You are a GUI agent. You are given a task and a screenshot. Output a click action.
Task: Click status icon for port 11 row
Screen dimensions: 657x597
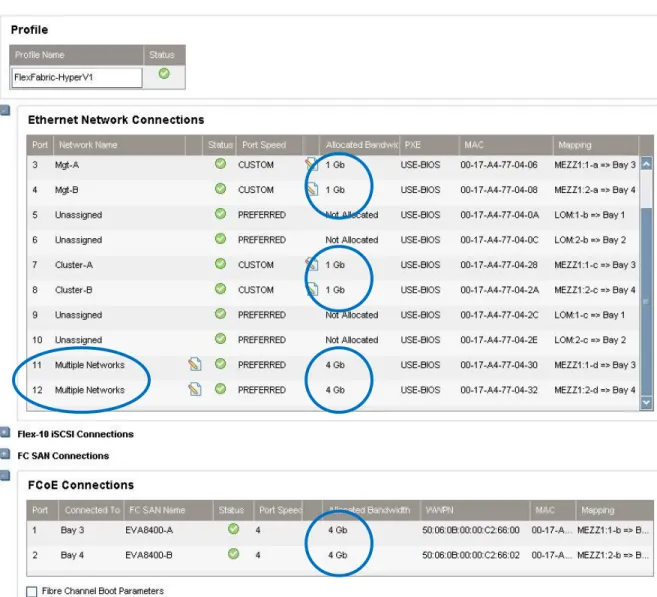[x=220, y=364]
